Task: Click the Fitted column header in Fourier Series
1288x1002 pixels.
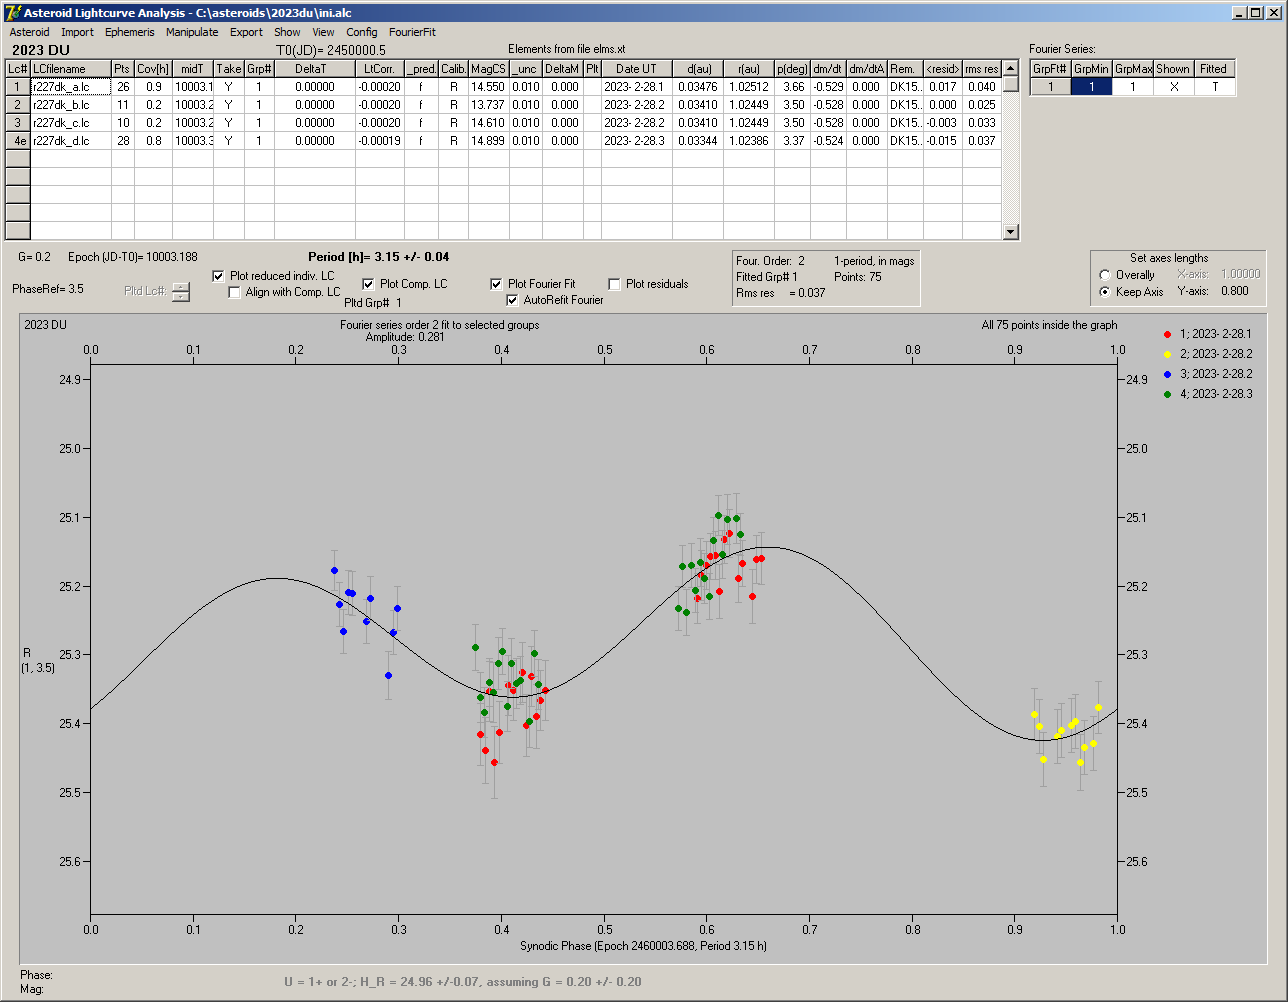Action: (1214, 69)
